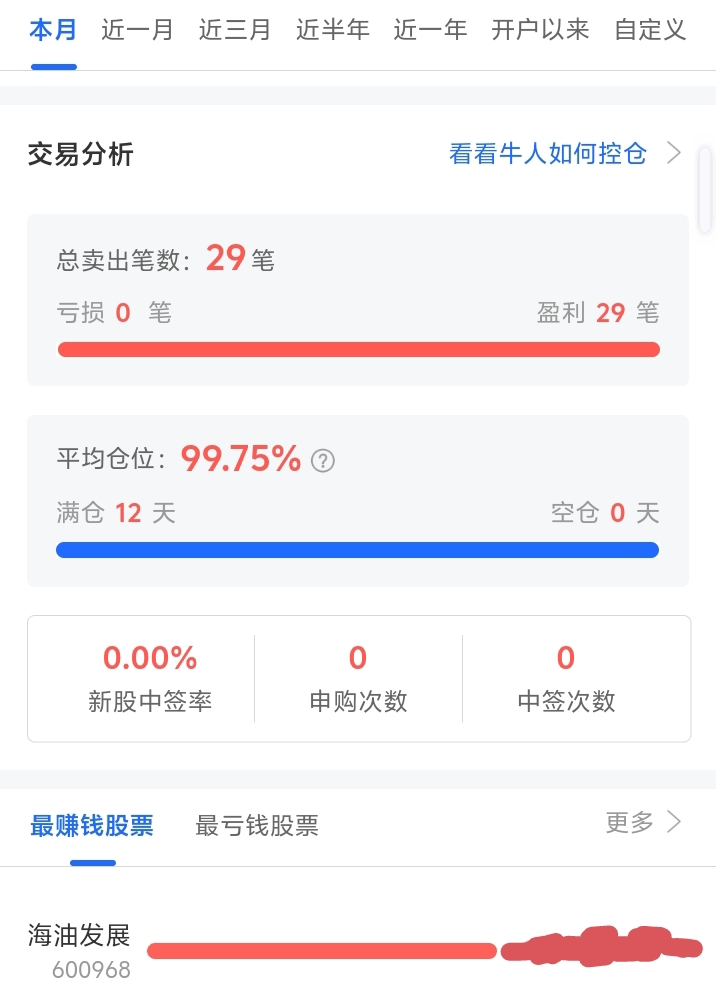Tap the 新股中签率 0.00% cell

tap(150, 678)
